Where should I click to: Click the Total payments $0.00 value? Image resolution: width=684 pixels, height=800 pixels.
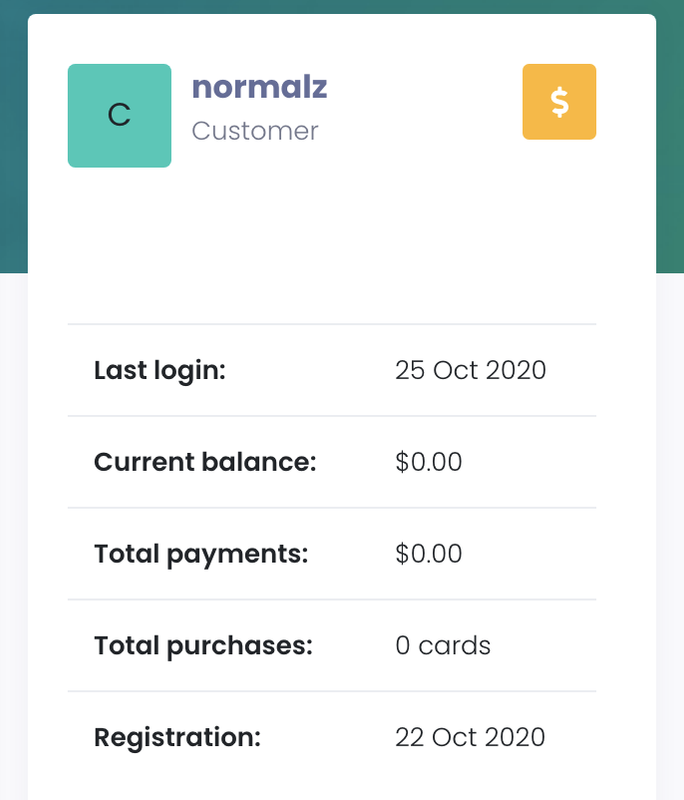click(428, 554)
